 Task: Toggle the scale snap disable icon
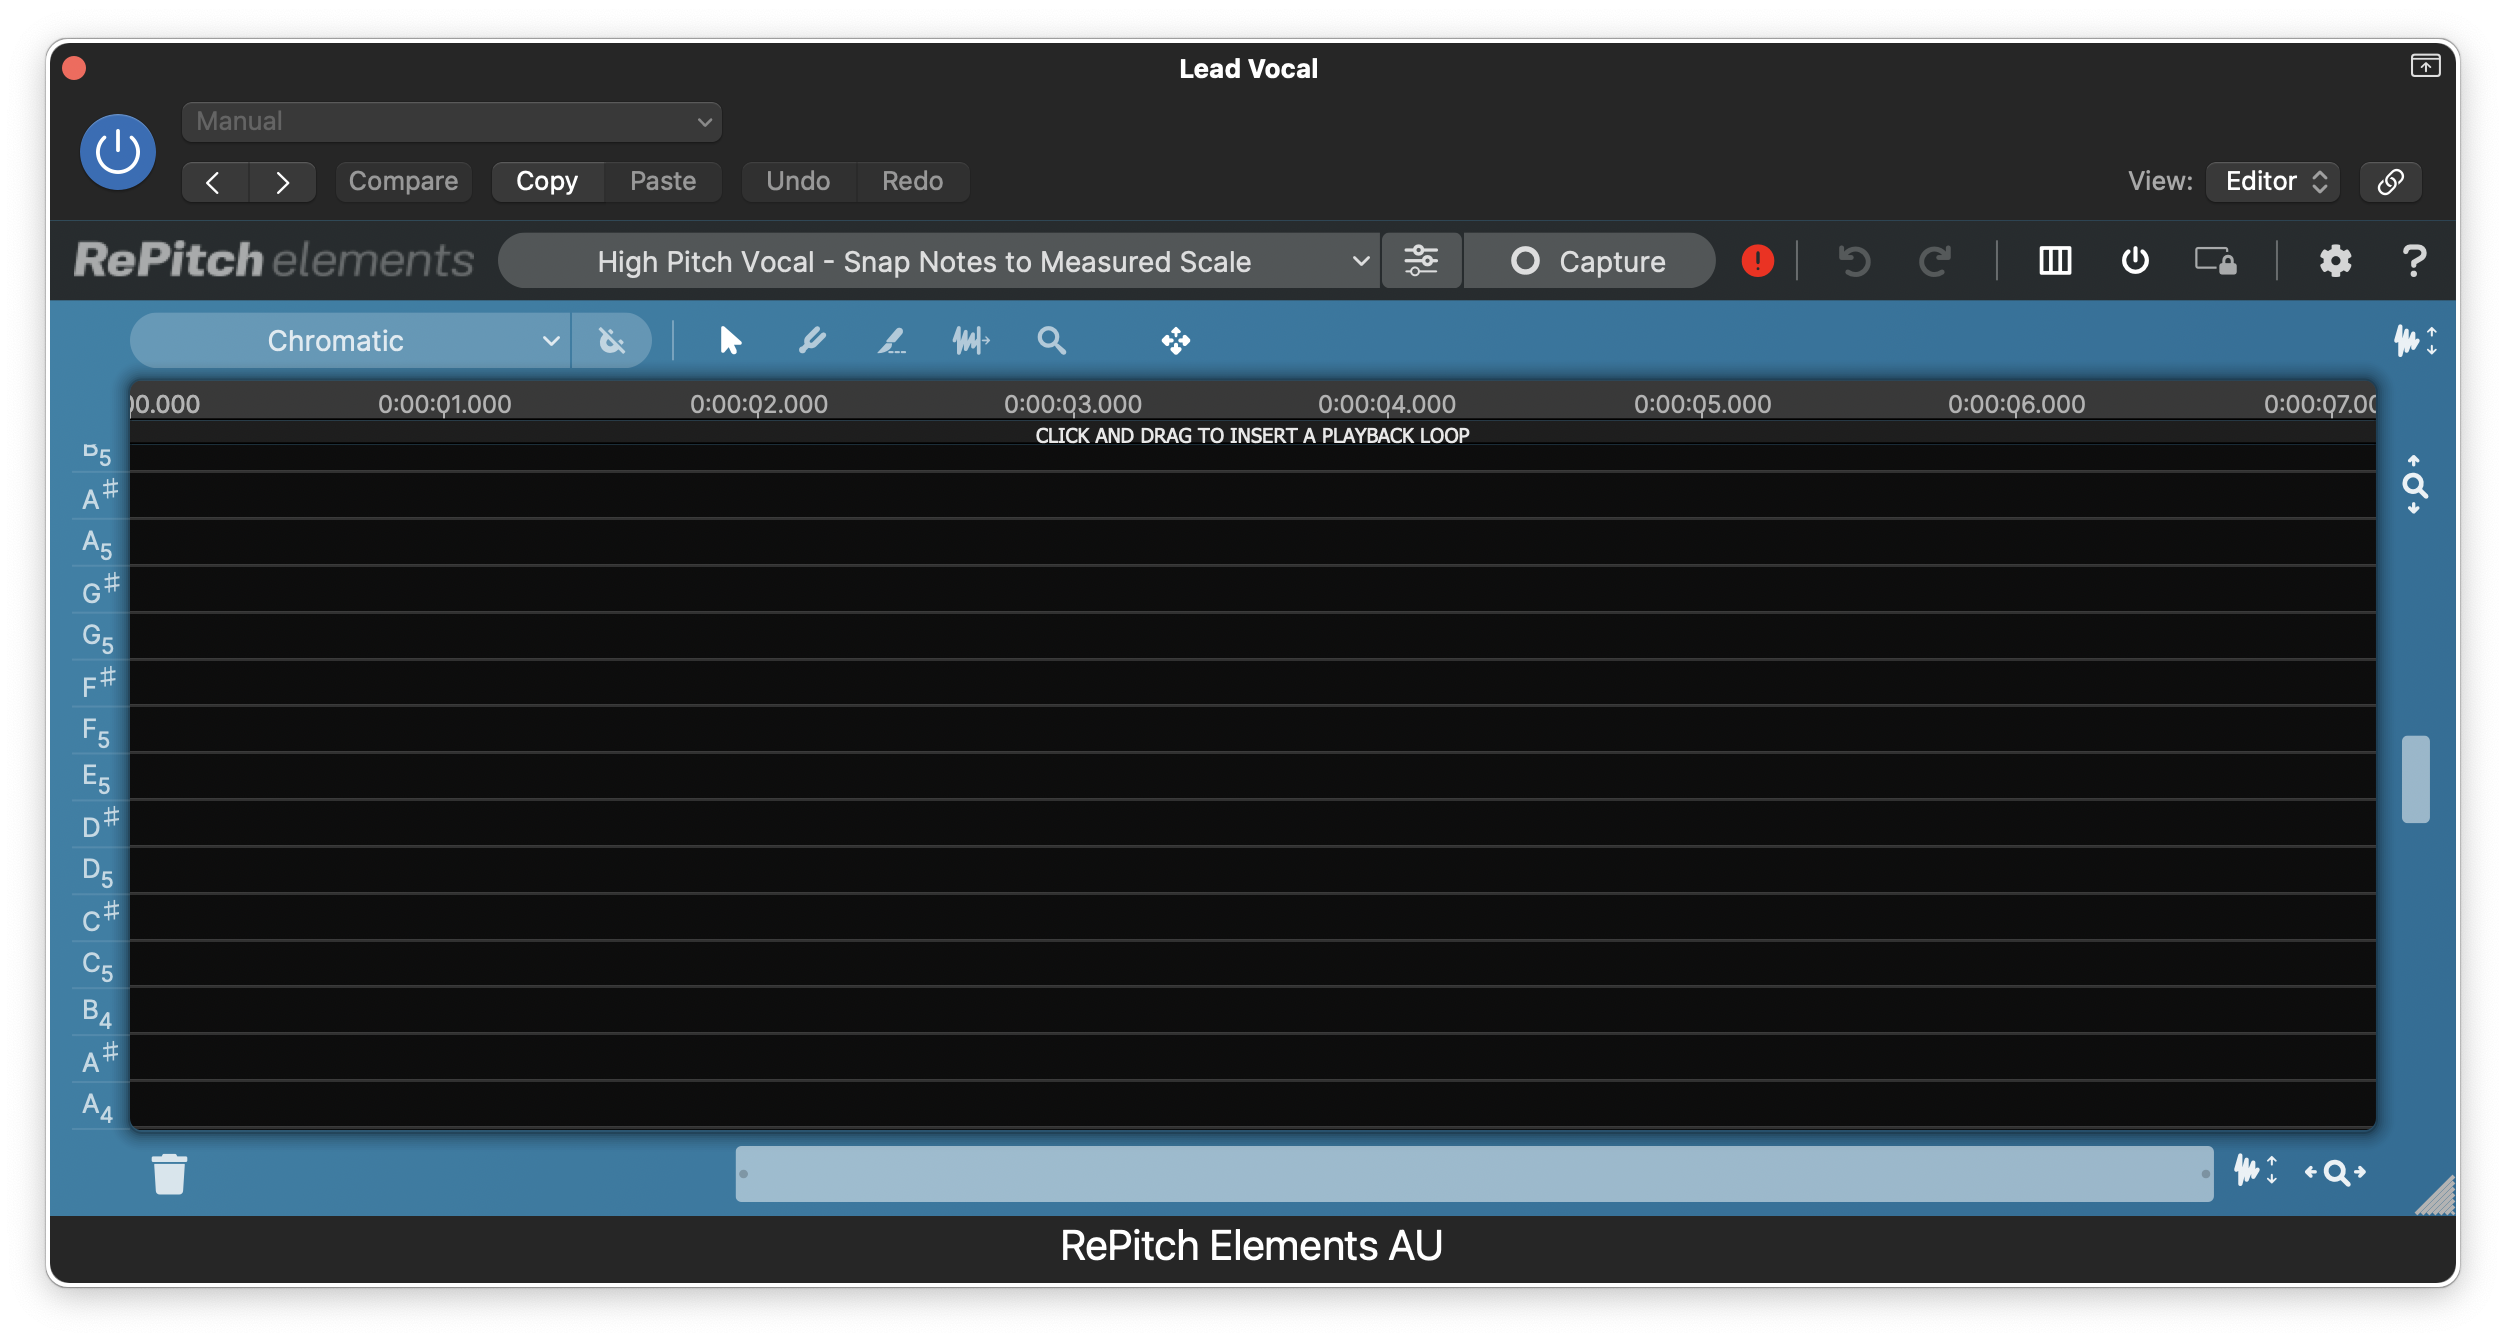pos(612,341)
